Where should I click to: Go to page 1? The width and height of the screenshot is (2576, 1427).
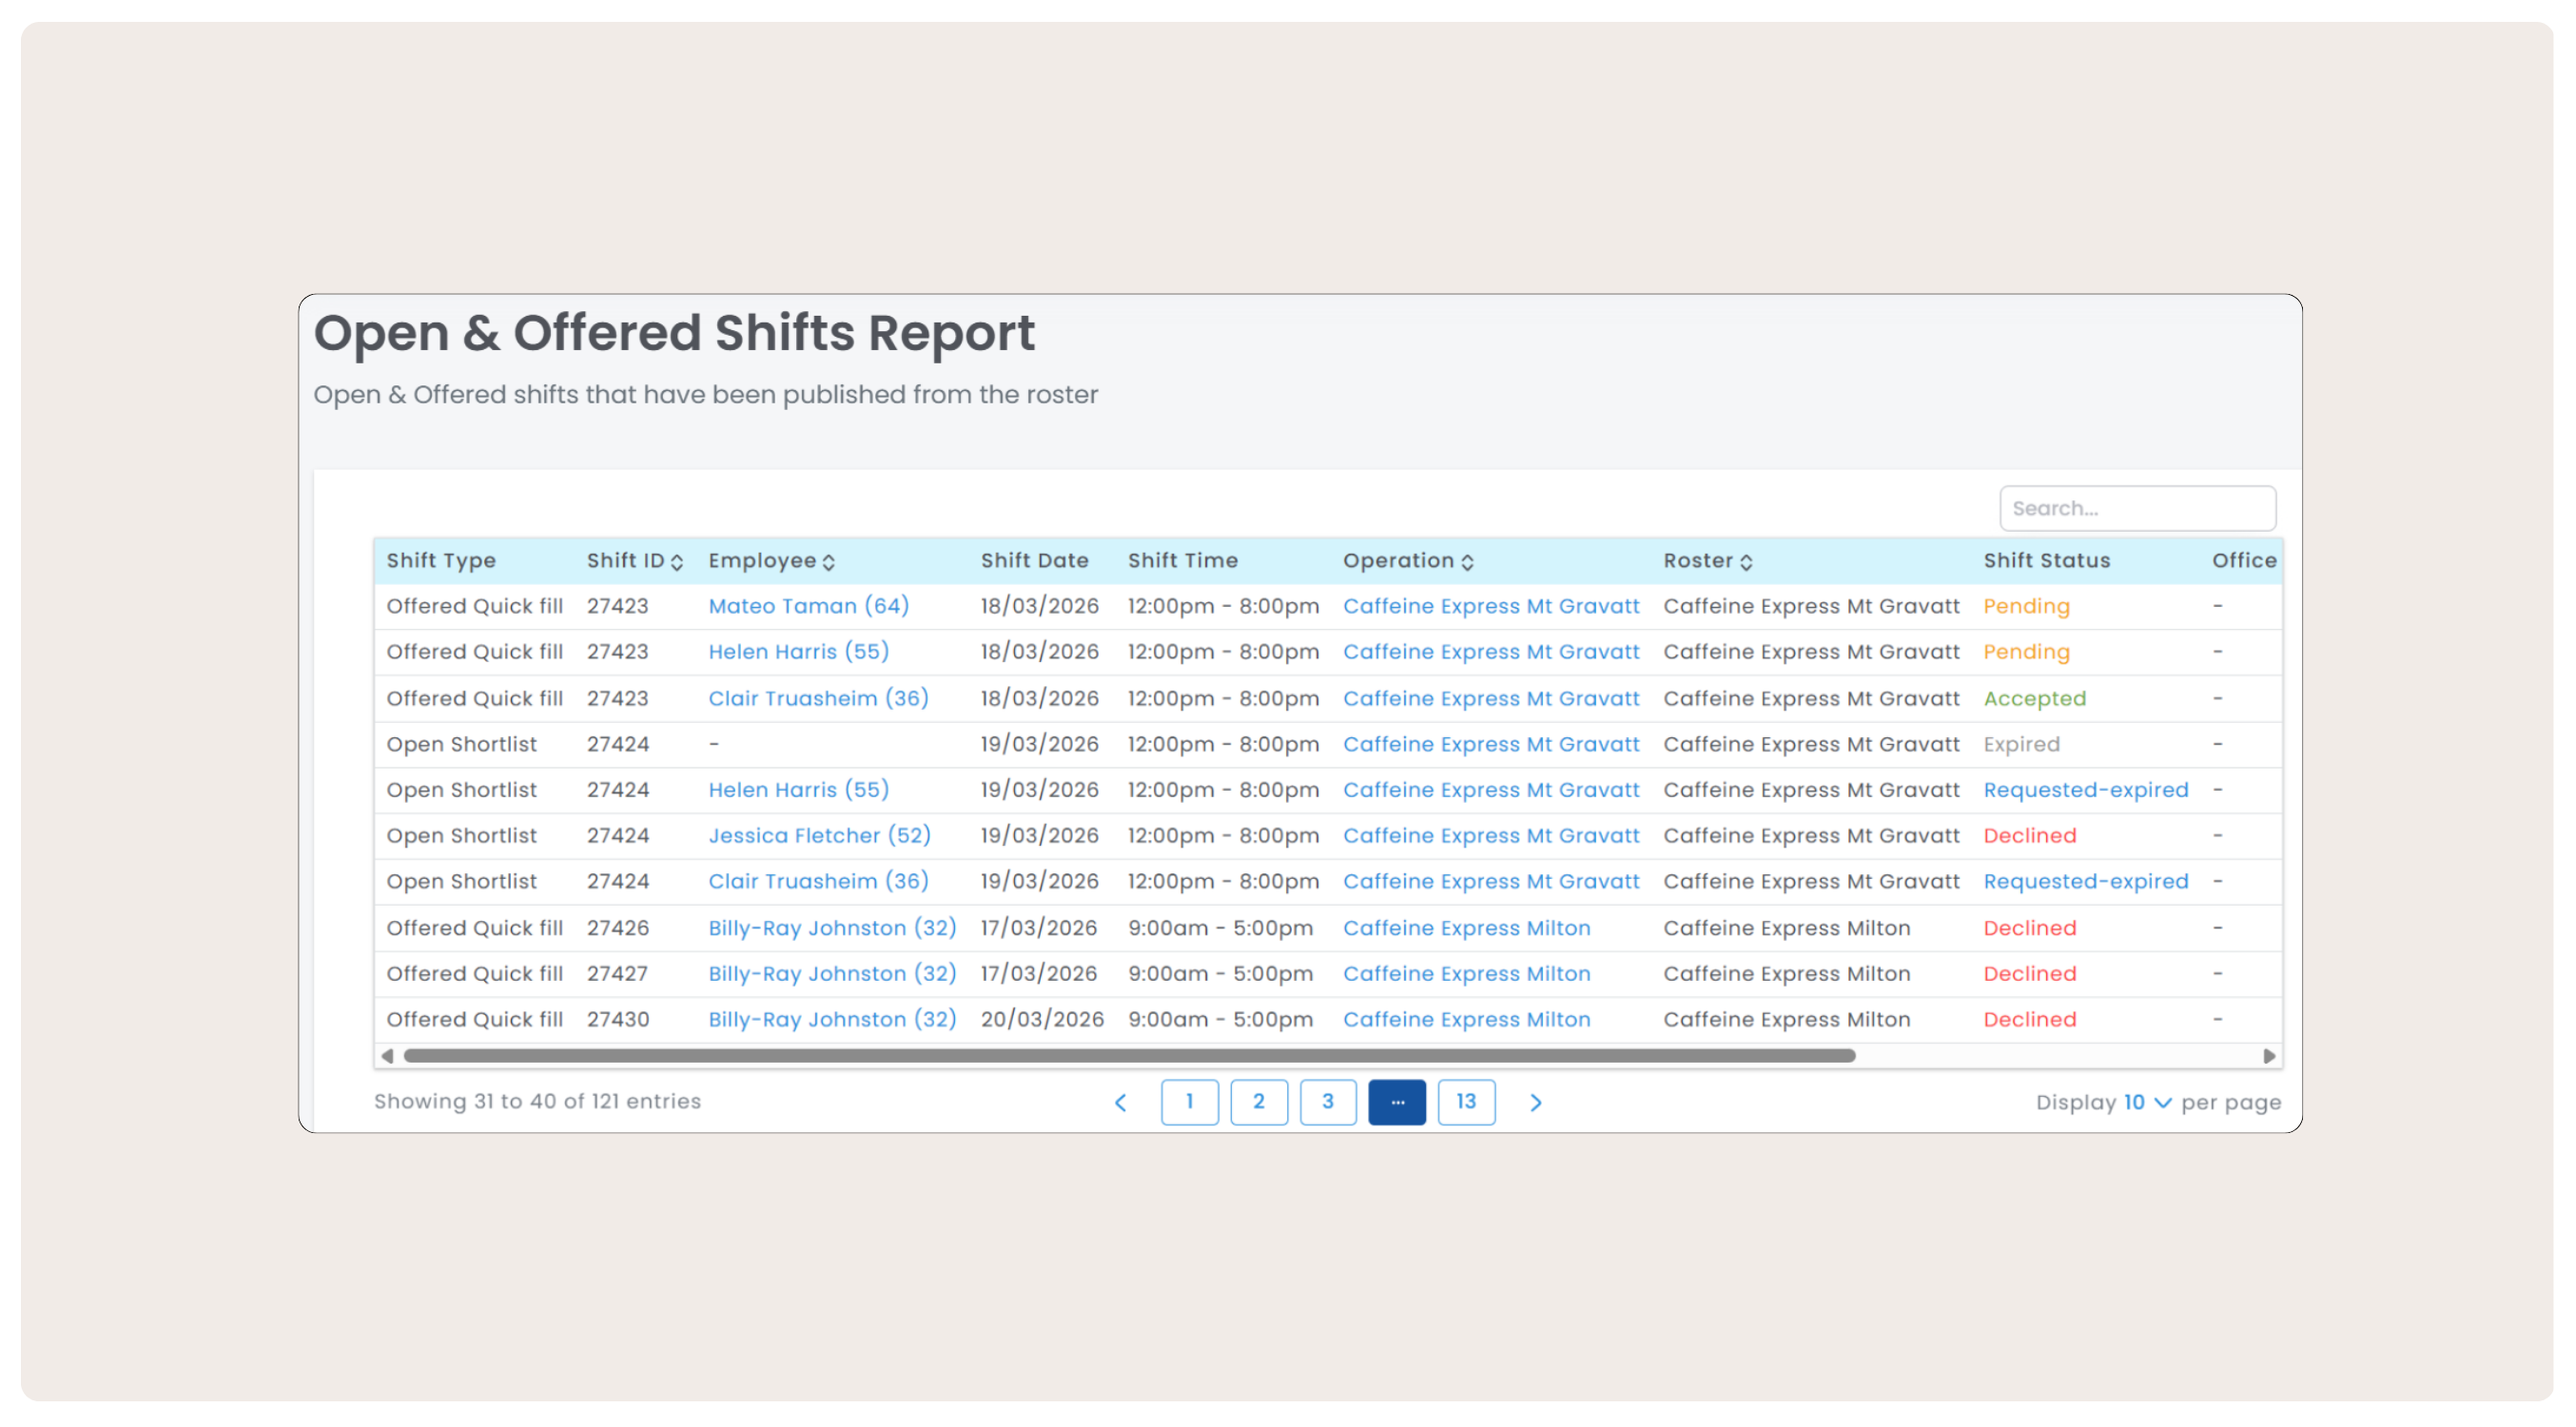coord(1189,1102)
